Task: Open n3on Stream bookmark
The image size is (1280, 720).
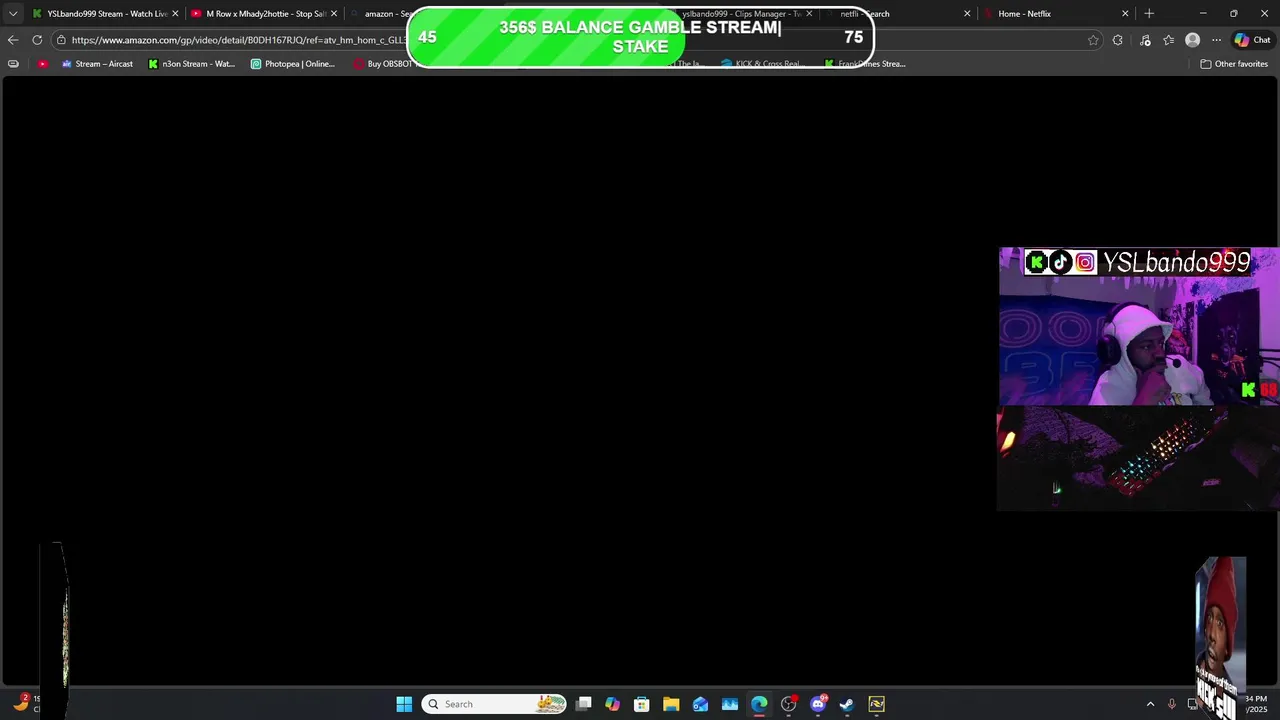Action: pos(191,64)
